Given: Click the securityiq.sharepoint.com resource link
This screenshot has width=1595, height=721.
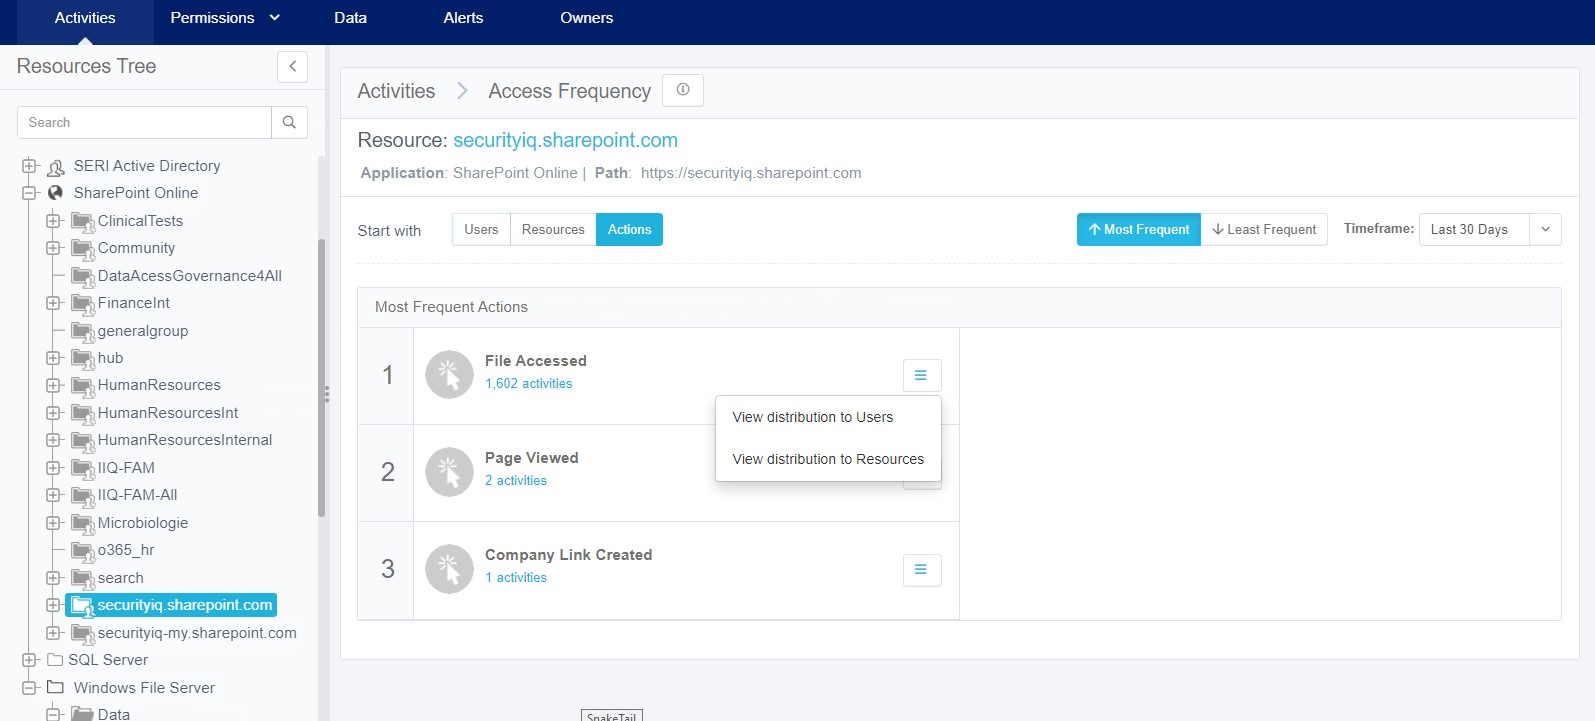Looking at the screenshot, I should point(565,140).
